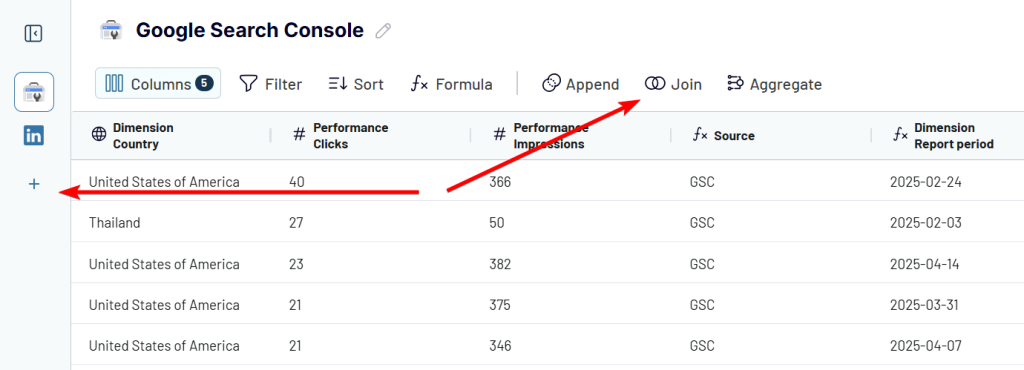This screenshot has width=1024, height=370.
Task: Edit the title using the pencil icon
Action: (383, 31)
